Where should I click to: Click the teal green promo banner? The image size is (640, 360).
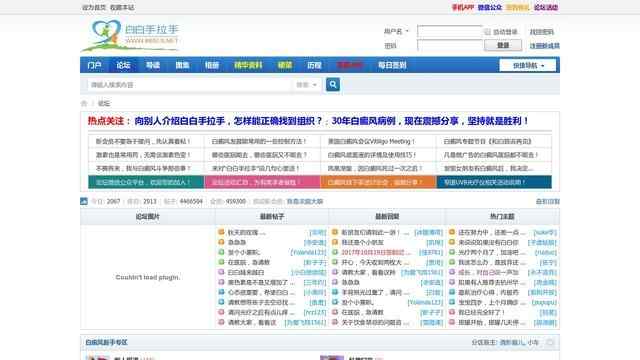click(x=146, y=182)
